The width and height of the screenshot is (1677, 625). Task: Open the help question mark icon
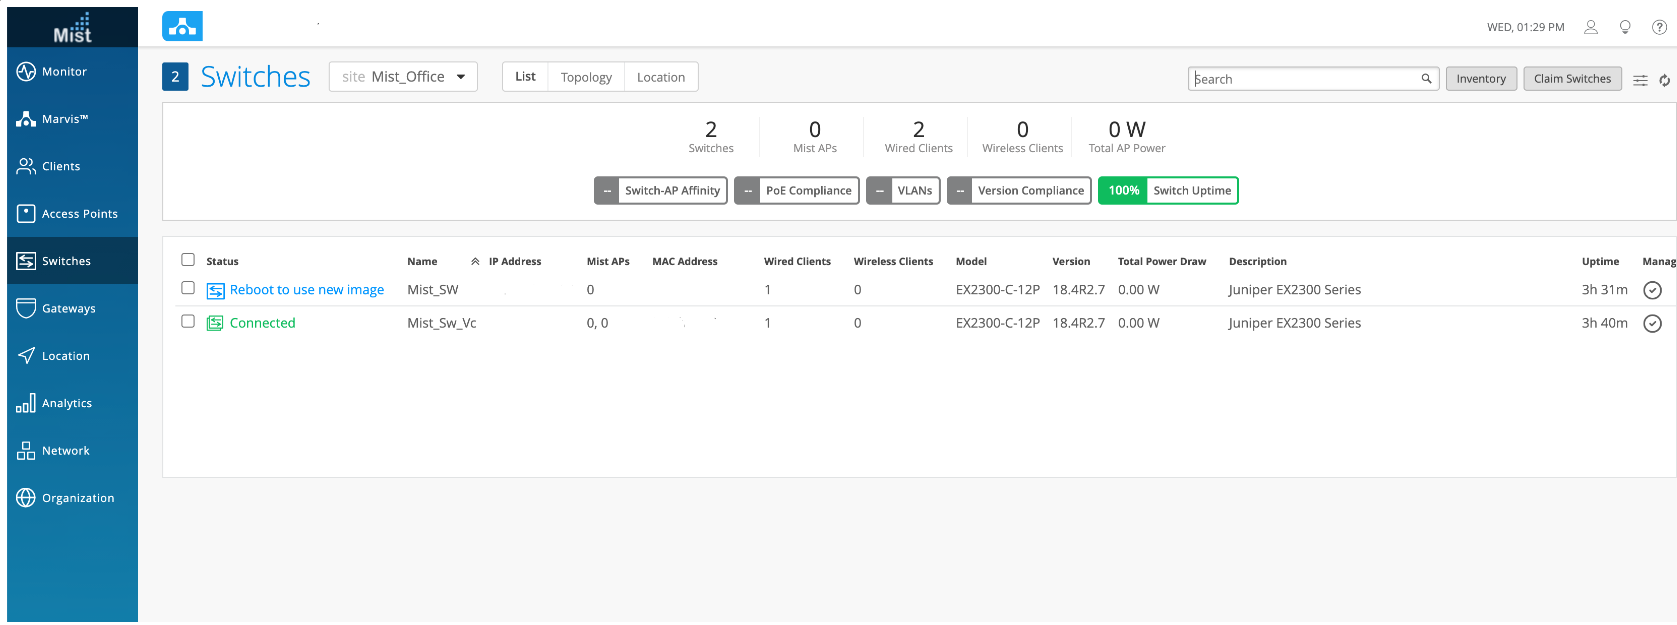click(1659, 27)
